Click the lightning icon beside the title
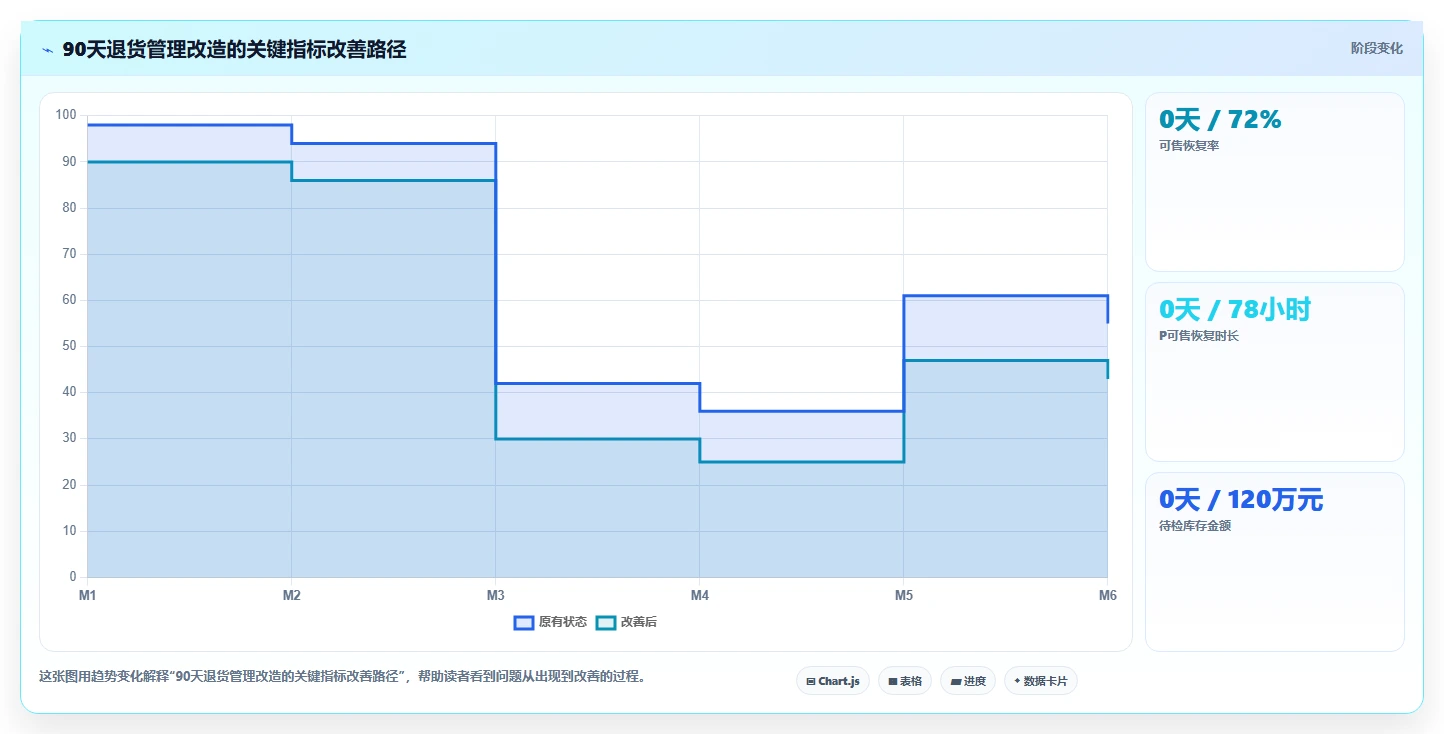Image resolution: width=1444 pixels, height=734 pixels. tap(48, 50)
